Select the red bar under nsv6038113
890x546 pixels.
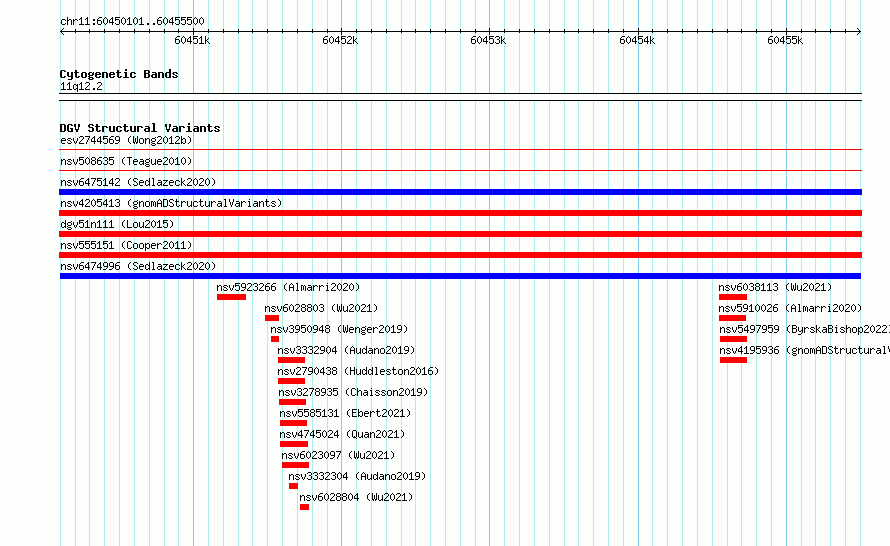pyautogui.click(x=733, y=297)
